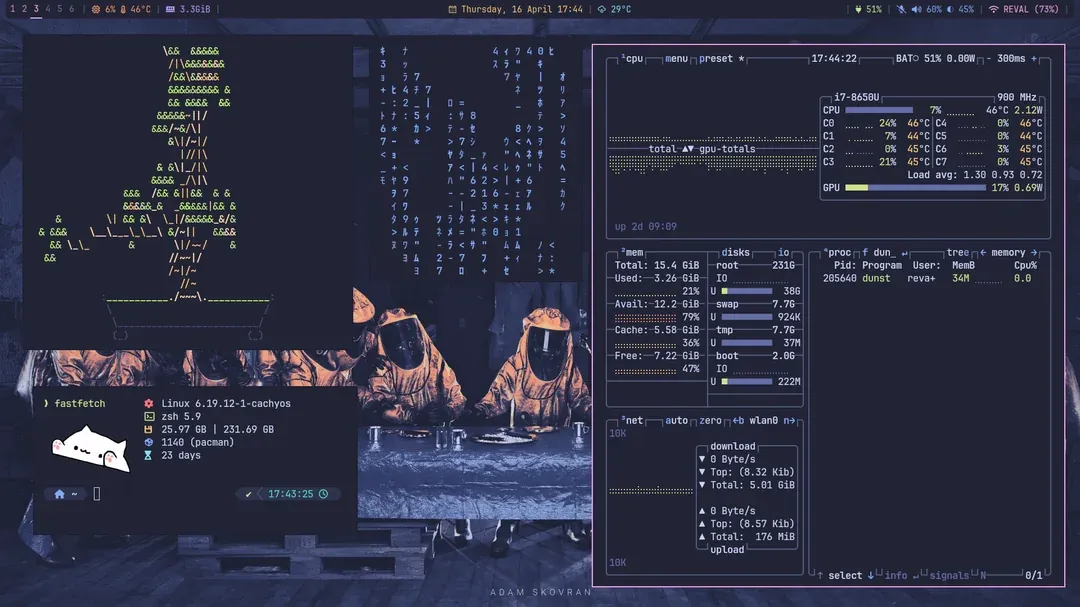Toggle tree view in the proc panel
Image resolution: width=1080 pixels, height=607 pixels.
pyautogui.click(x=957, y=253)
